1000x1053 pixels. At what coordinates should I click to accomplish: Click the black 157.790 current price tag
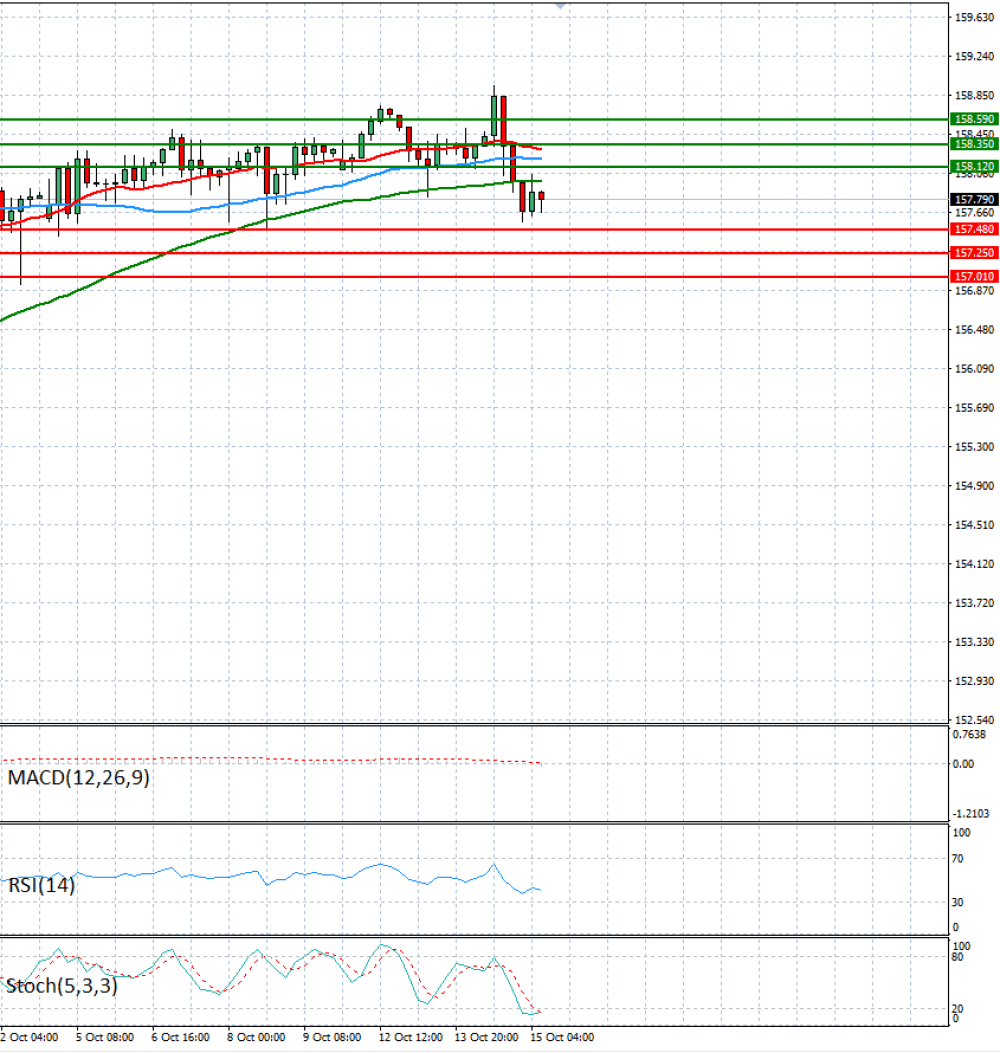click(x=974, y=199)
